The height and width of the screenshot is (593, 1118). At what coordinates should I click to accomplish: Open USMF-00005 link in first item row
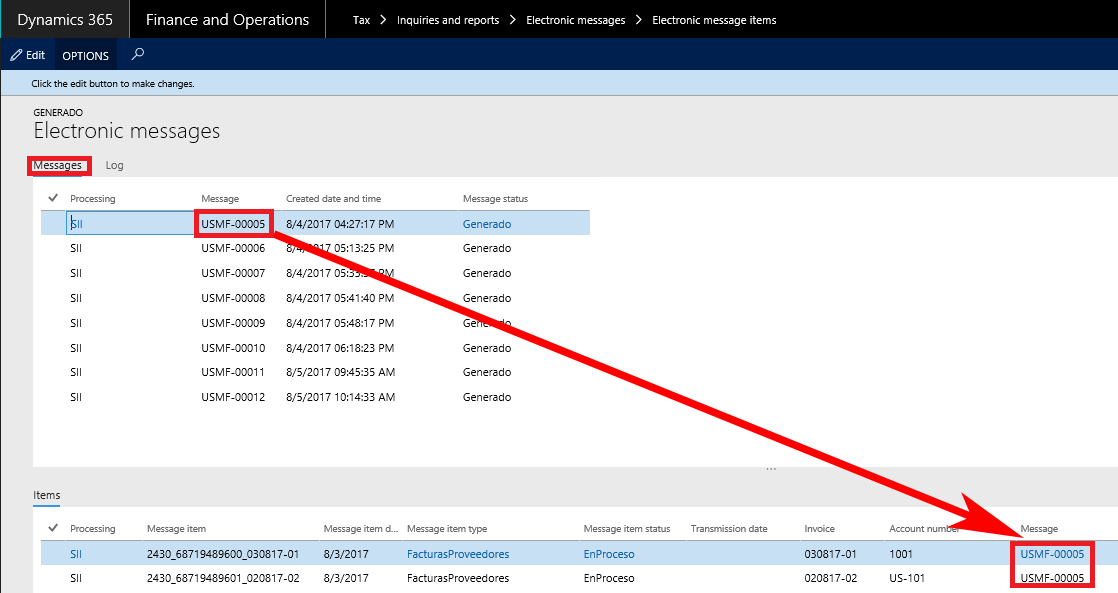[x=1052, y=554]
